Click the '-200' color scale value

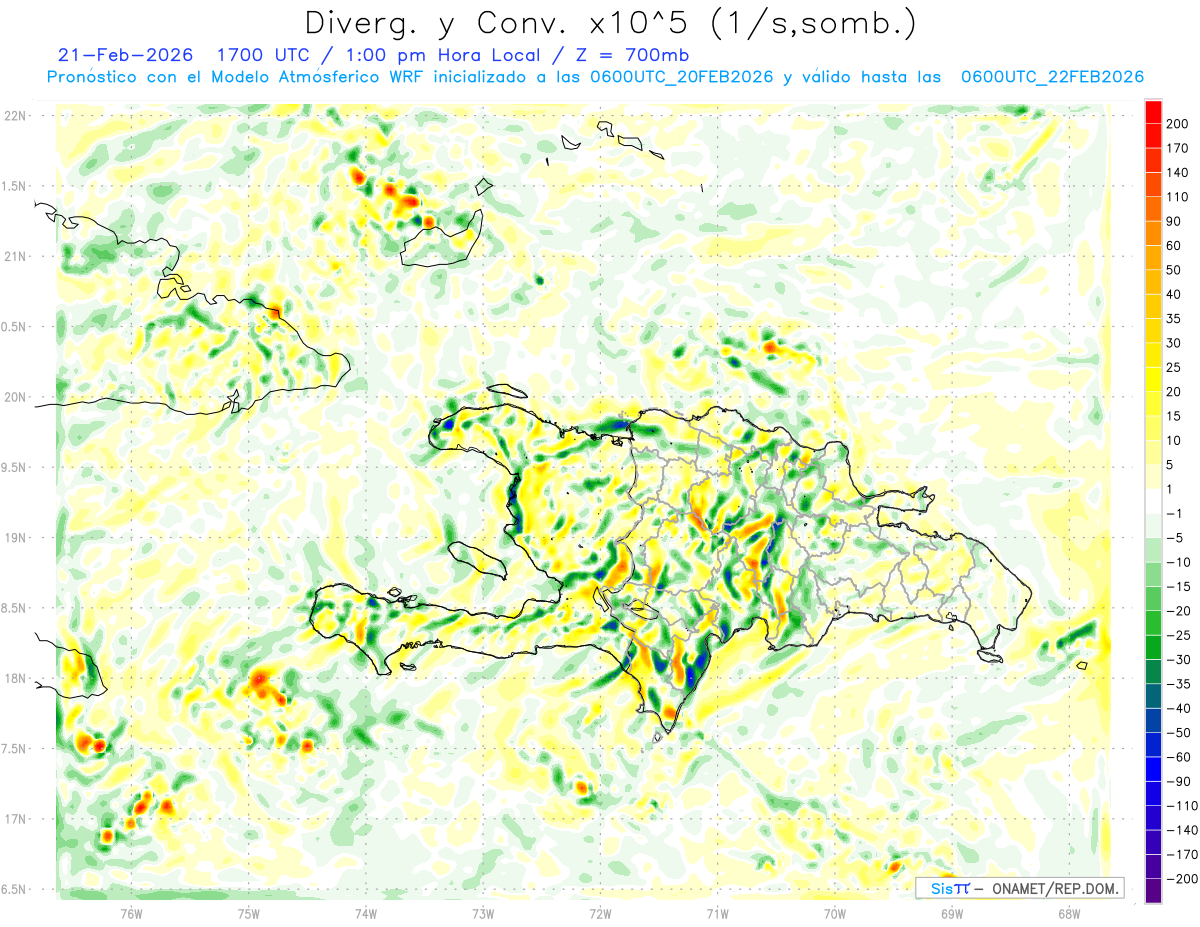(1183, 879)
